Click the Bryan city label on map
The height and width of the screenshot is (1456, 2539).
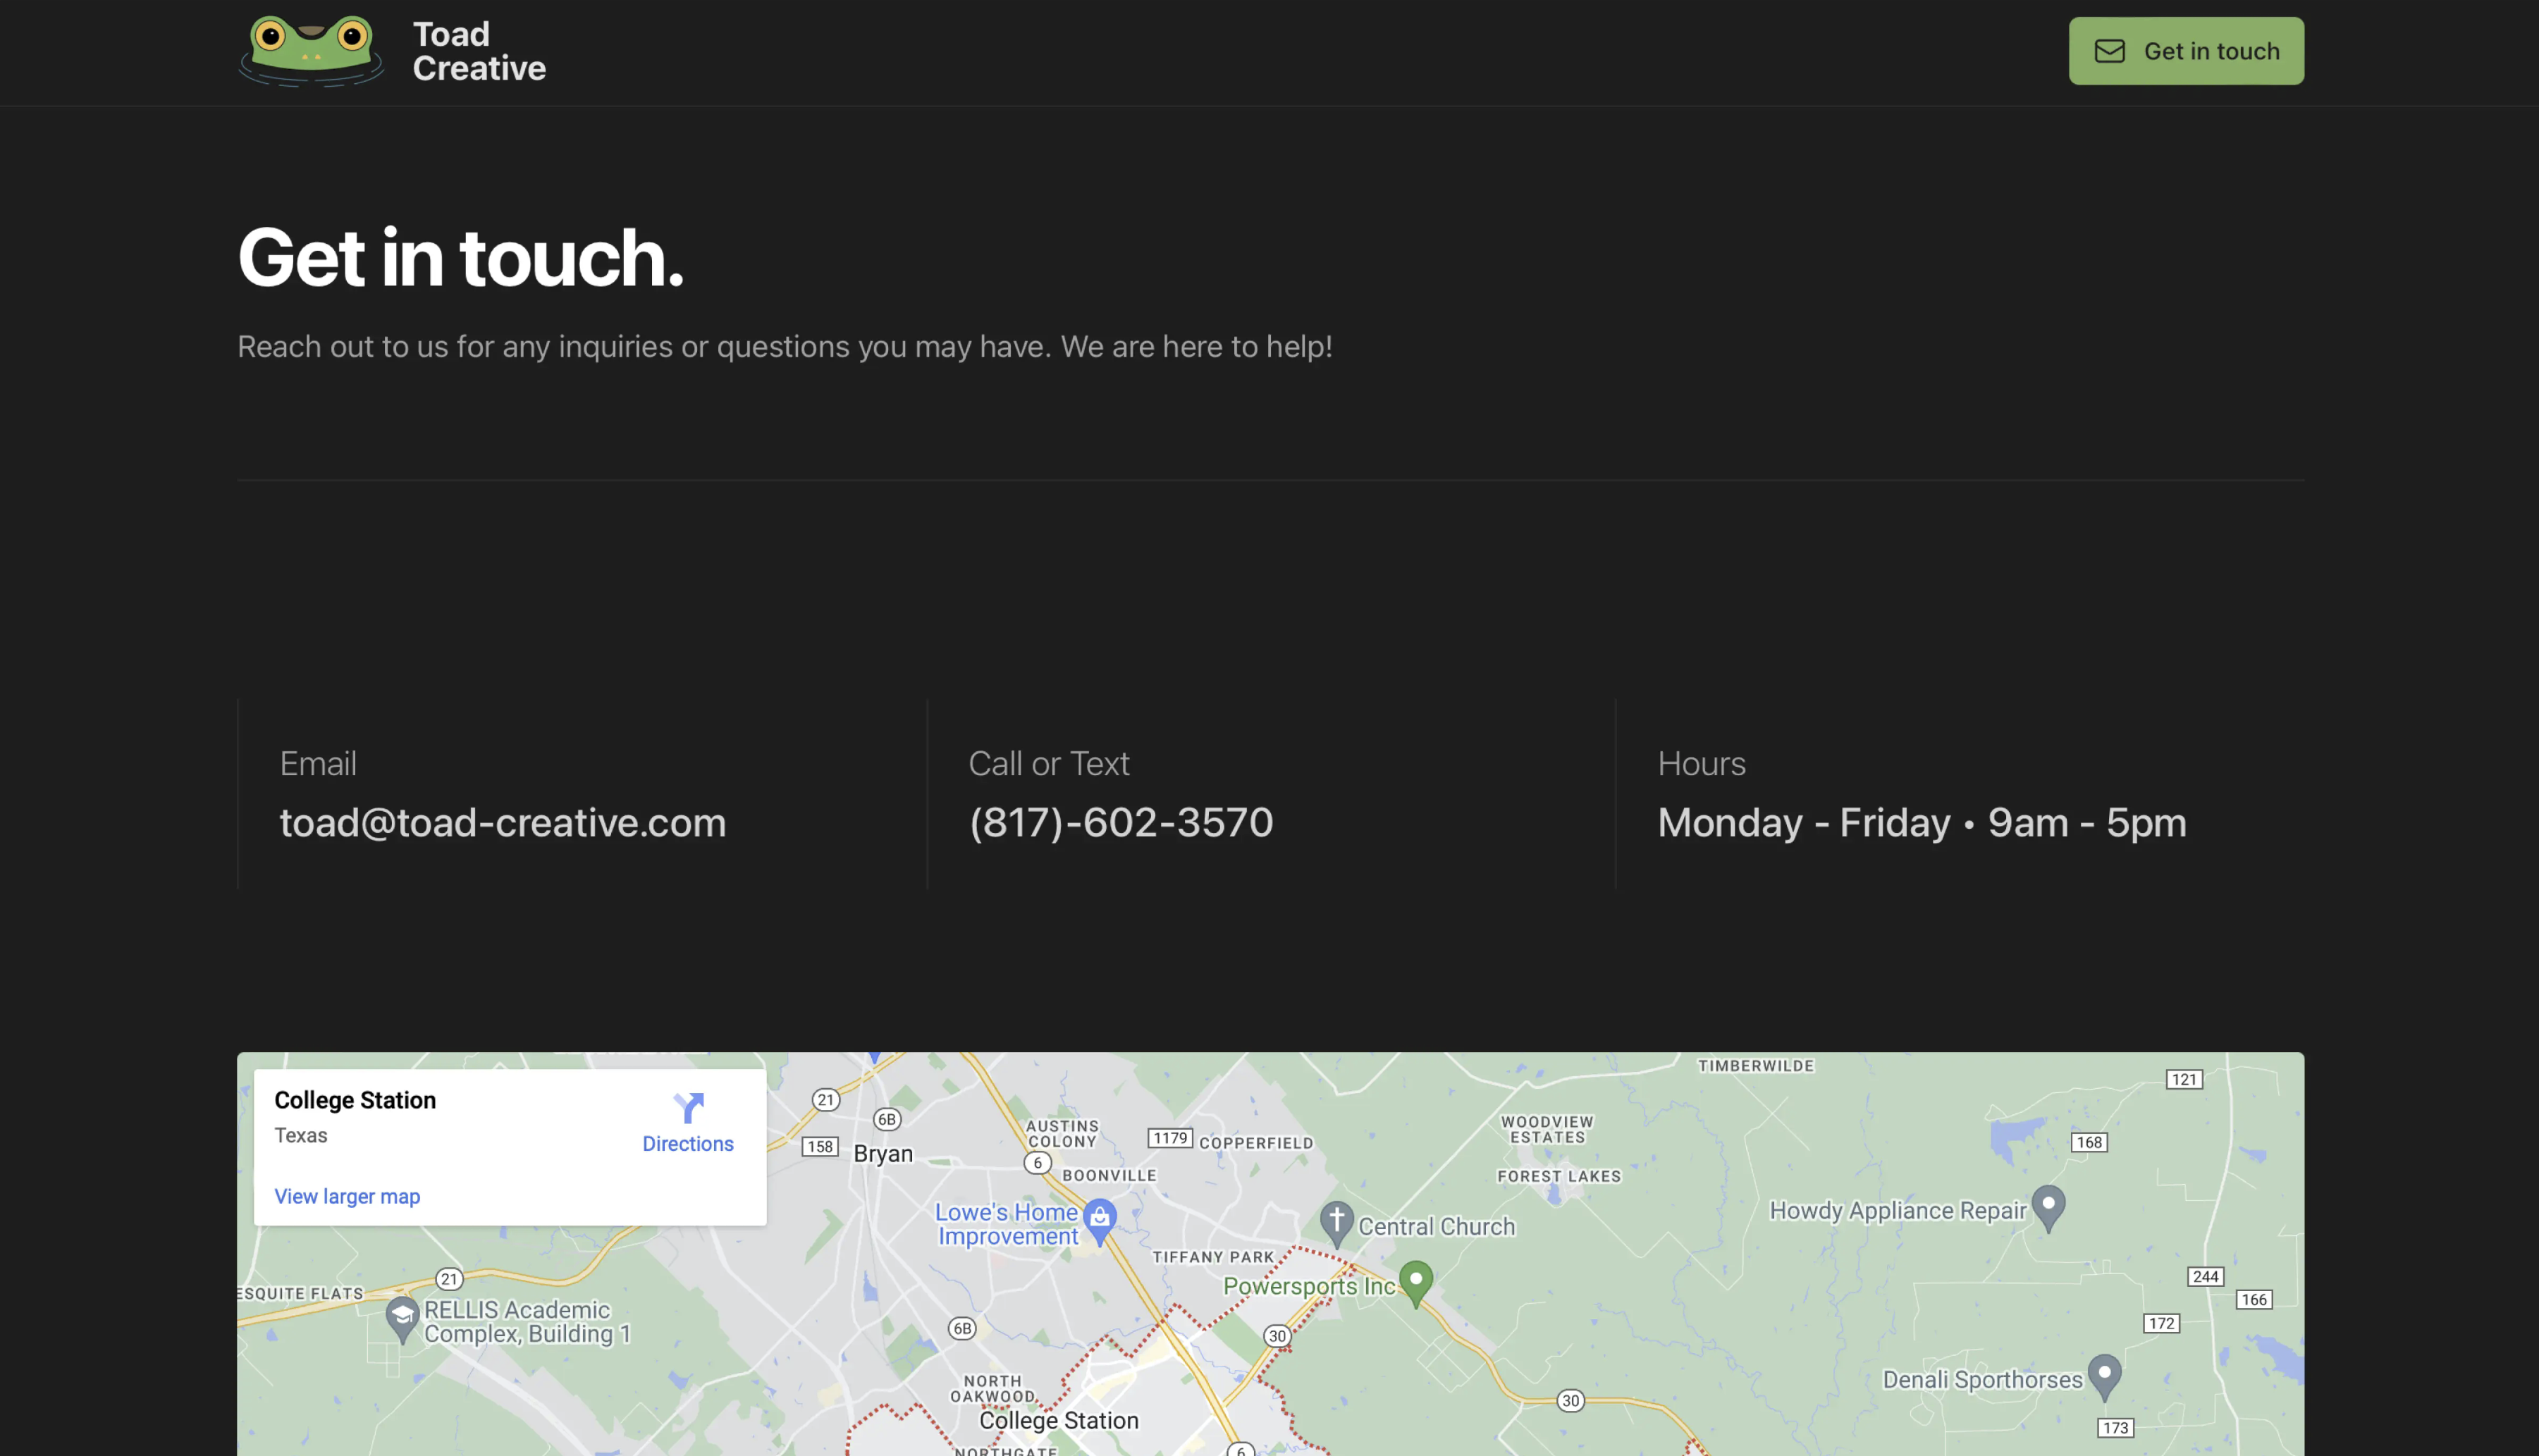pyautogui.click(x=883, y=1153)
